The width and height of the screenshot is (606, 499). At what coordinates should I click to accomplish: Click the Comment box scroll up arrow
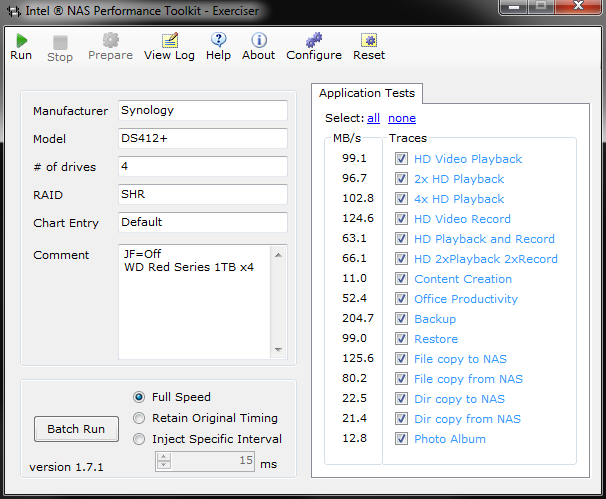(278, 255)
